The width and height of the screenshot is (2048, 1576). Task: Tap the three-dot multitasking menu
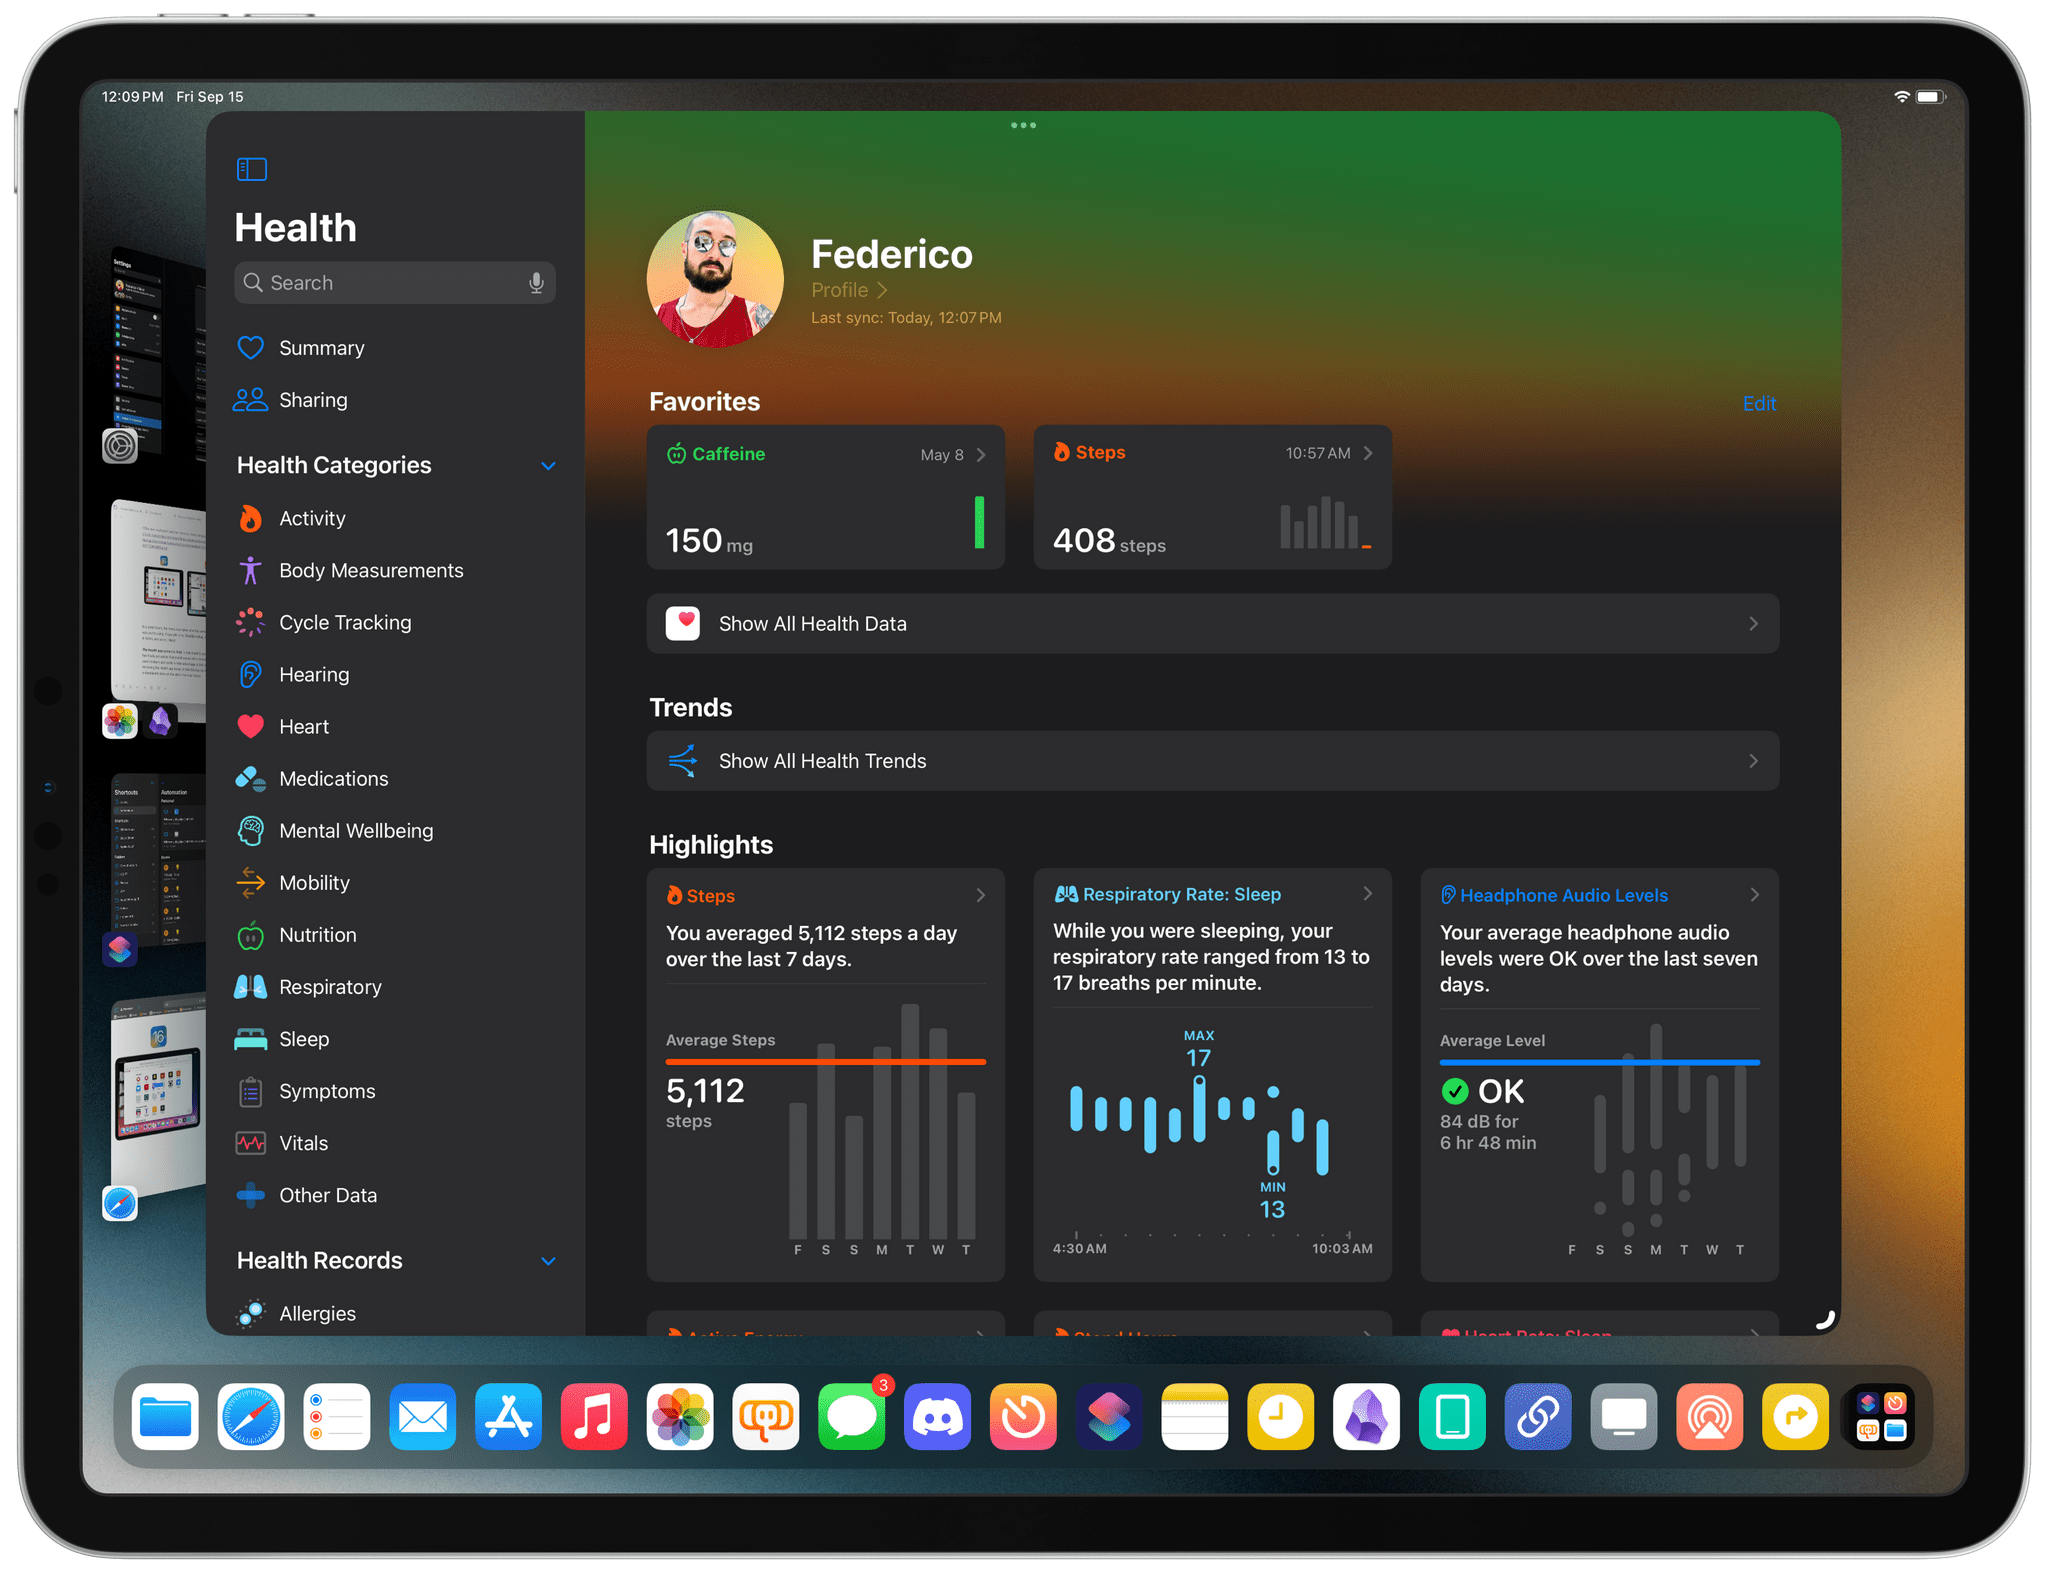(x=1023, y=125)
